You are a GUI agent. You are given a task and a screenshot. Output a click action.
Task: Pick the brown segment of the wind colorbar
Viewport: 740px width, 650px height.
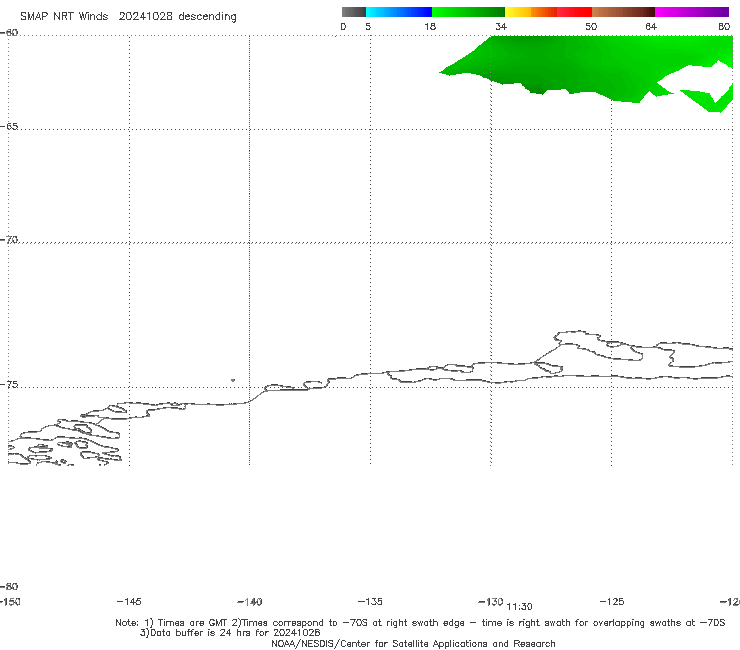[x=623, y=12]
